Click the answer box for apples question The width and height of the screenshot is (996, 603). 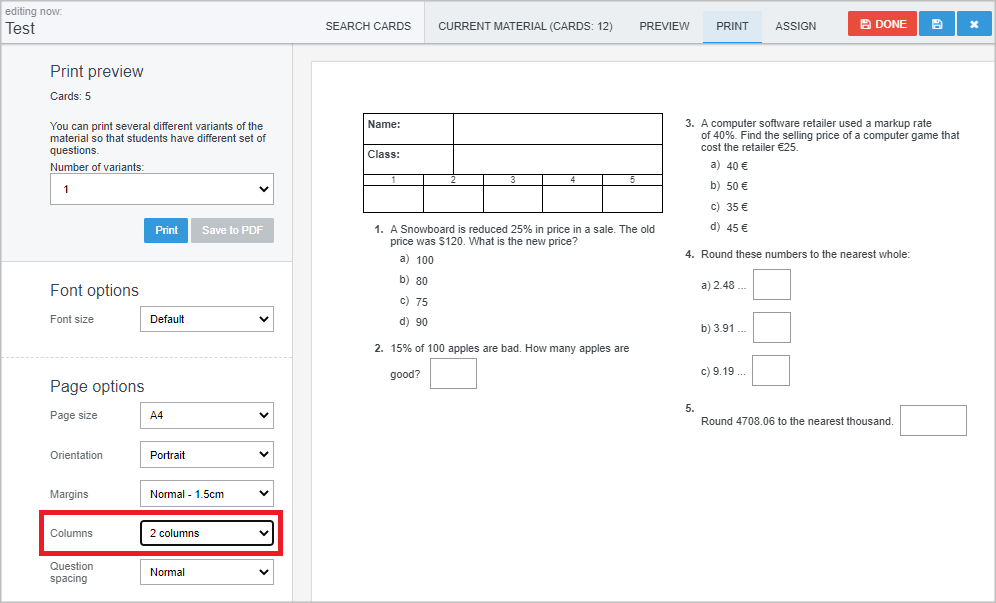pyautogui.click(x=453, y=374)
